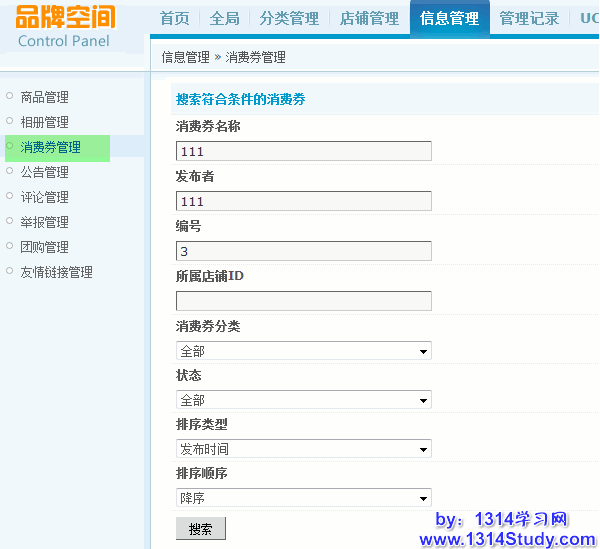
Task: Select the 信息管理 tab
Action: 449,18
